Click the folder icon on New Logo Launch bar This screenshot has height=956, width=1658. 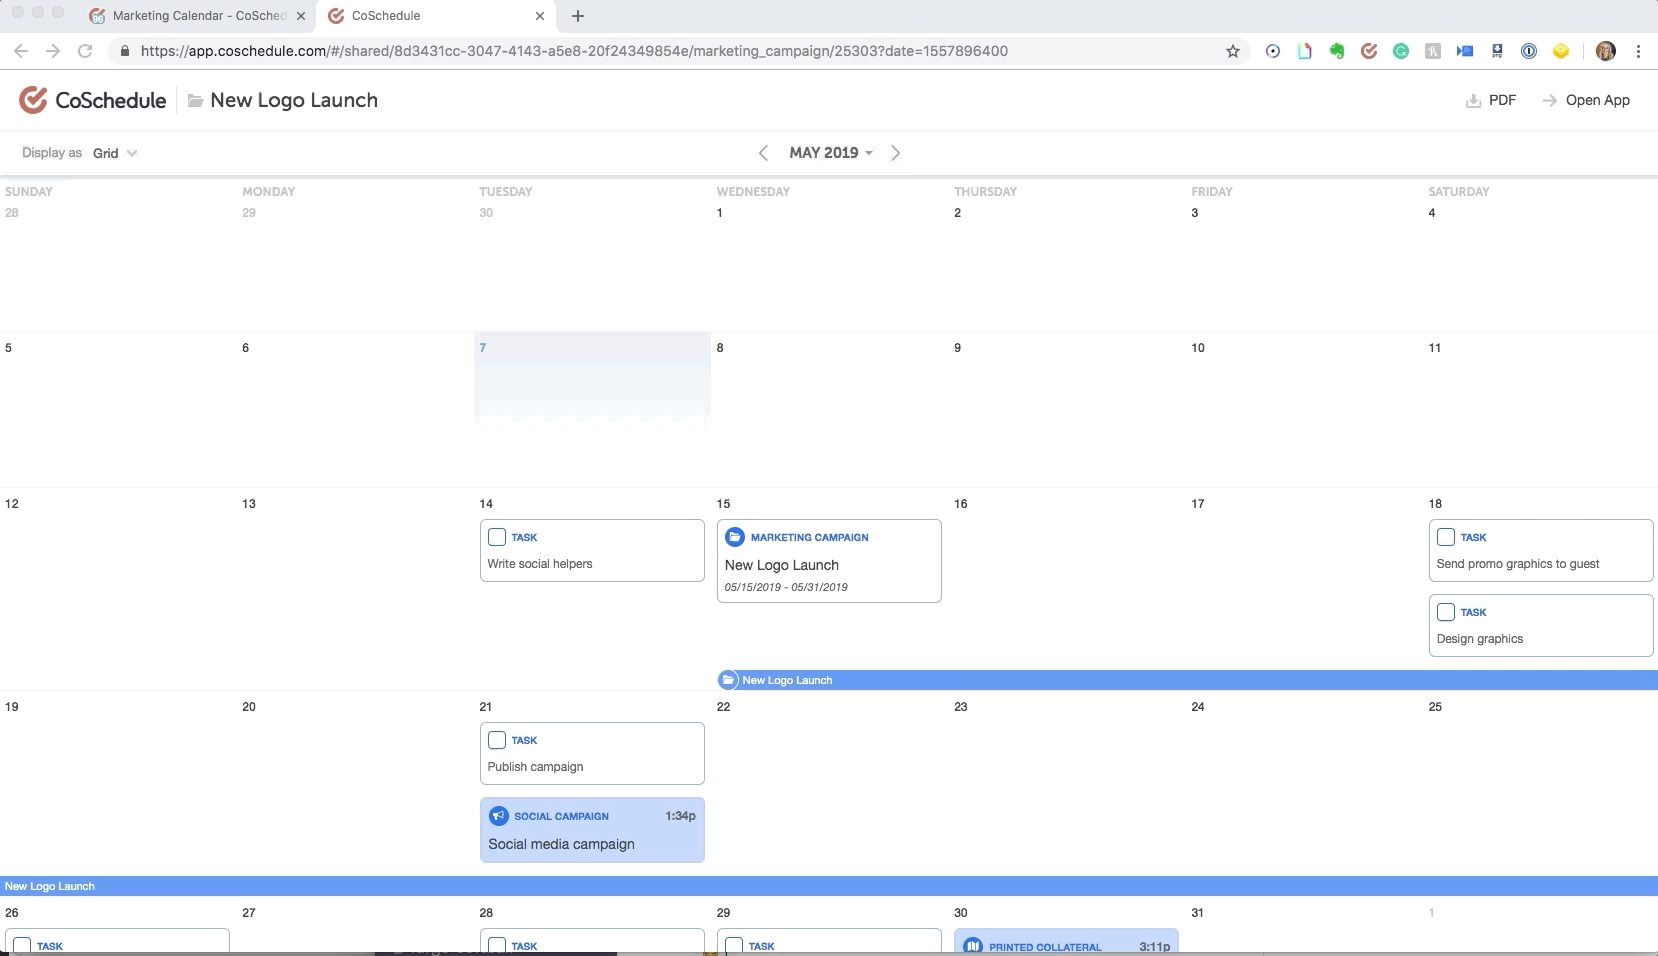pyautogui.click(x=729, y=680)
